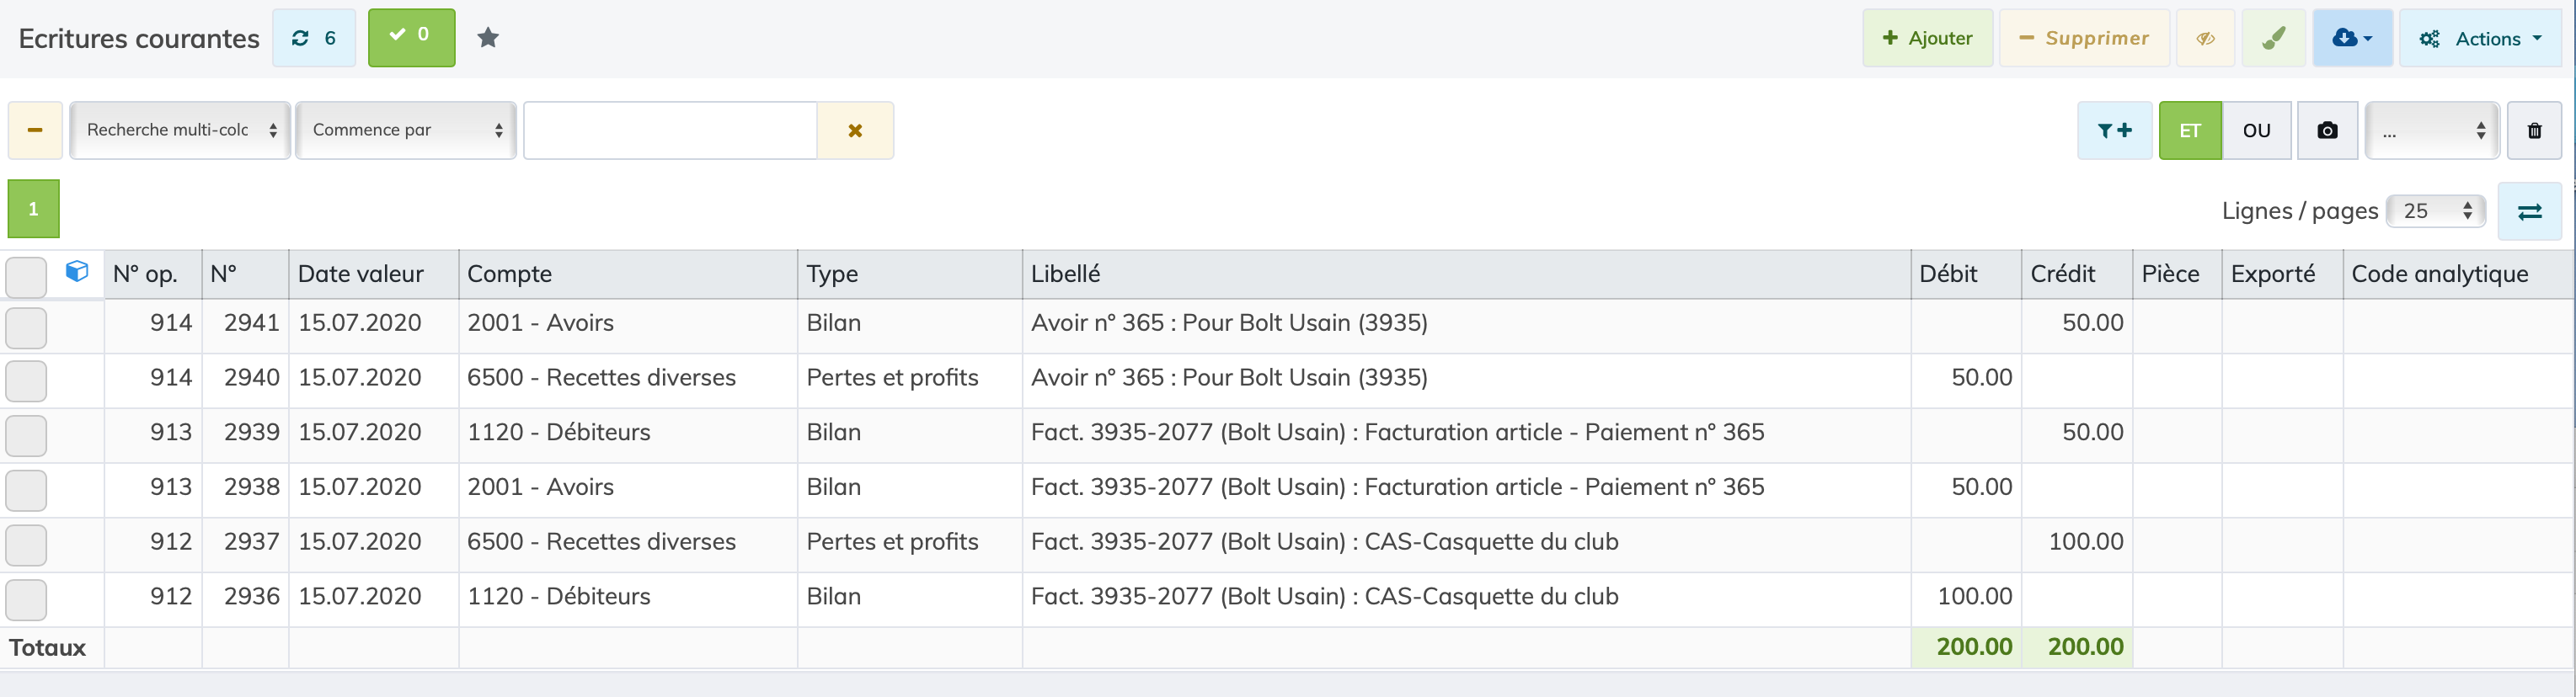
Task: Open the cloud download dropdown
Action: (2351, 39)
